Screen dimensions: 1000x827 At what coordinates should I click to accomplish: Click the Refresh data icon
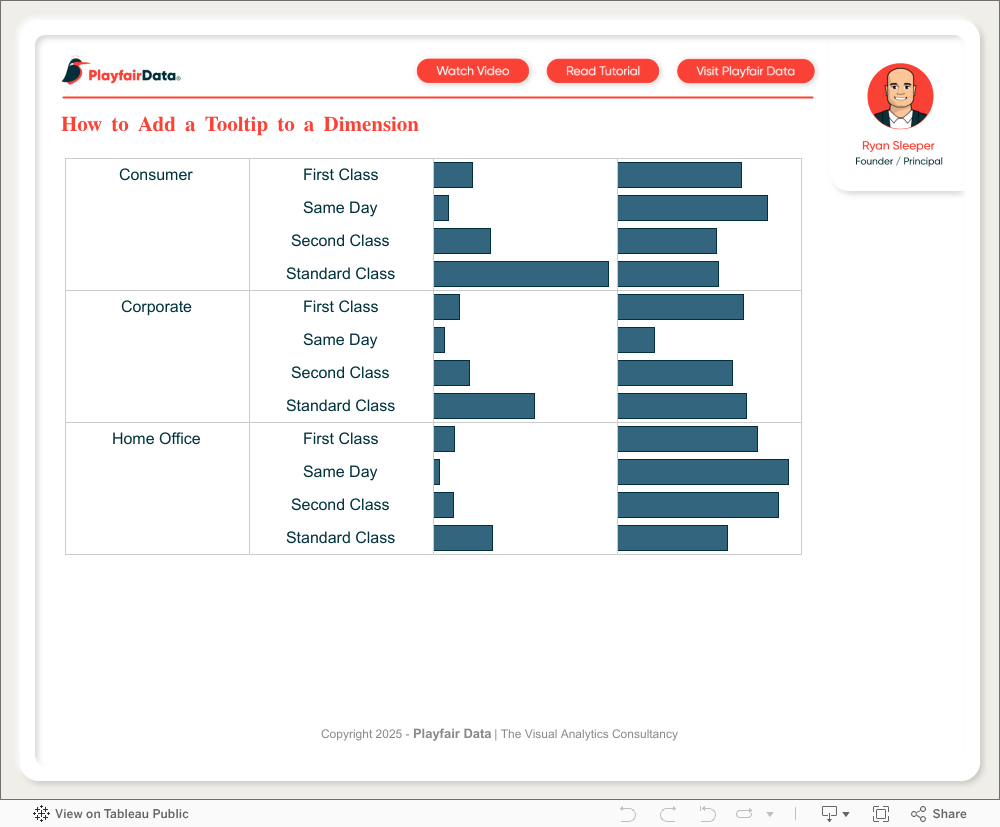coord(745,814)
